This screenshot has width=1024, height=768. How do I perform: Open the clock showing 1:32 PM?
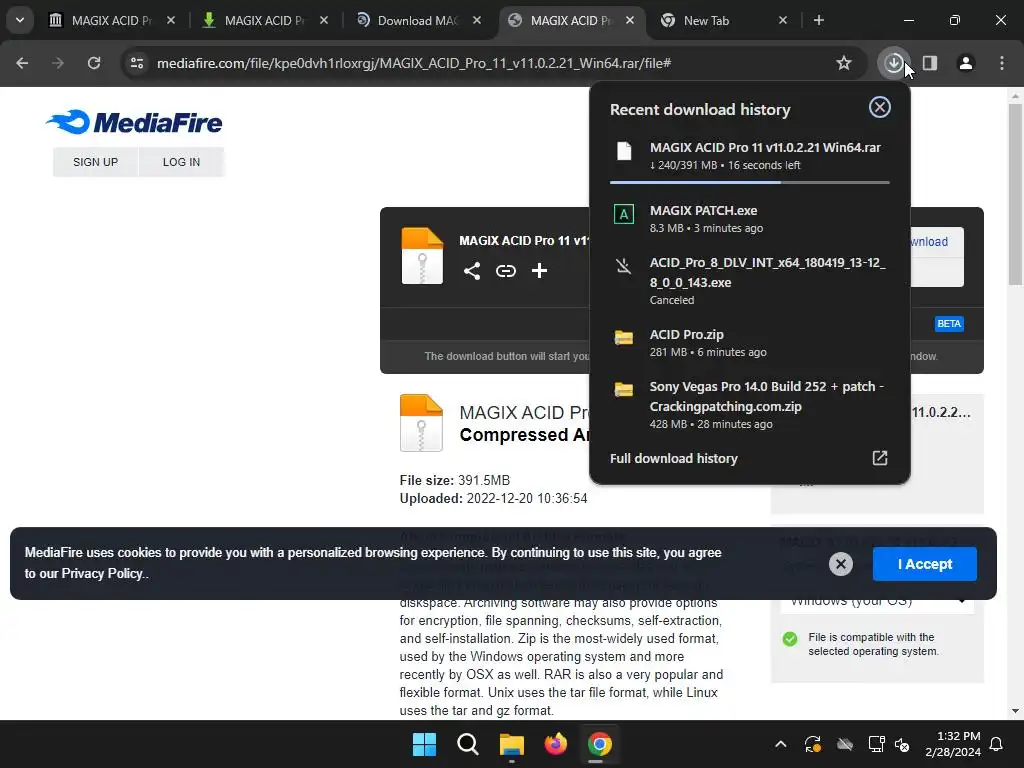point(953,744)
